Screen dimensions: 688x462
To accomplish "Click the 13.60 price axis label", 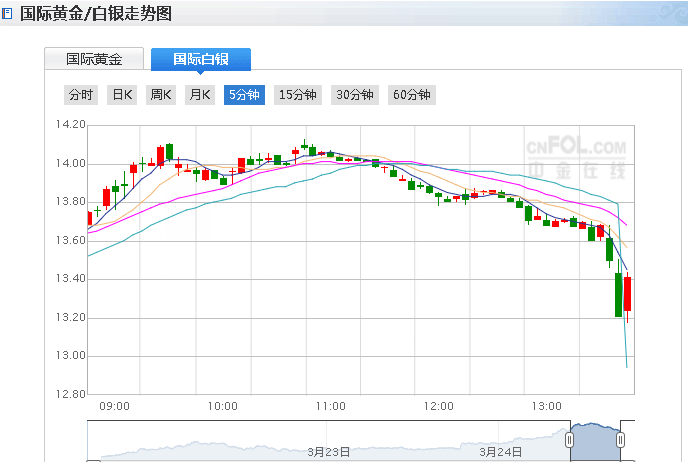I will 70,240.
